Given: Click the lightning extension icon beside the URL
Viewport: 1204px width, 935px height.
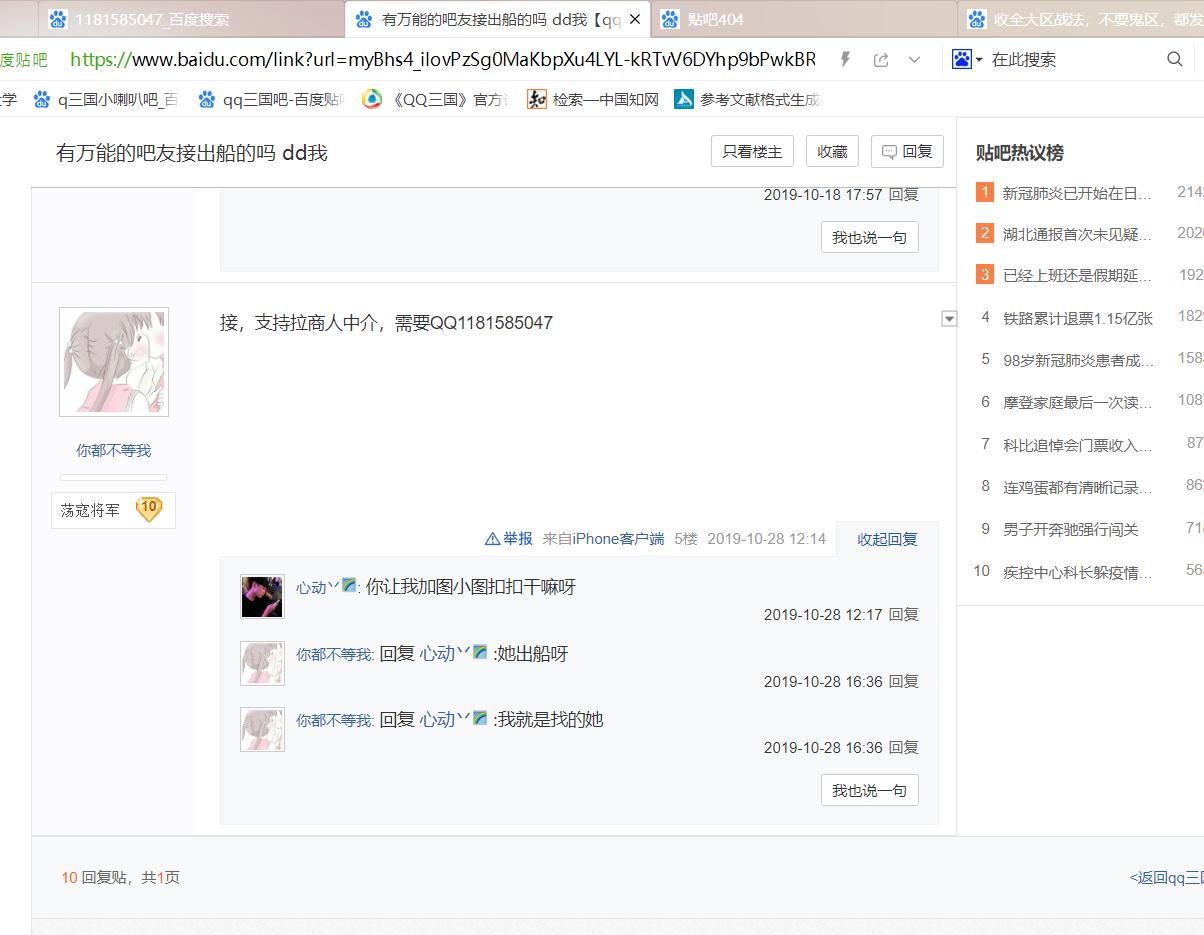Looking at the screenshot, I should [x=845, y=59].
